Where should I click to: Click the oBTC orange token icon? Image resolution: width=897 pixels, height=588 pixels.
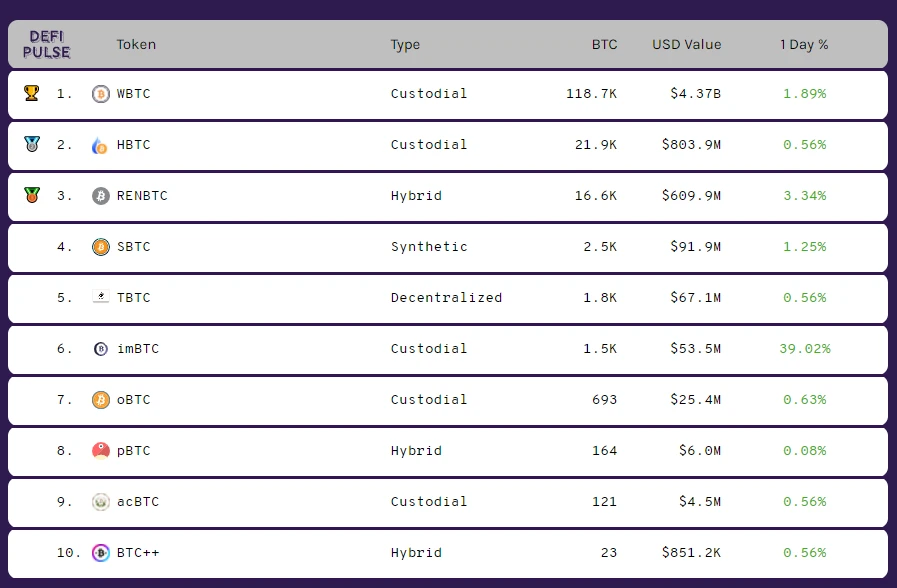coord(101,400)
